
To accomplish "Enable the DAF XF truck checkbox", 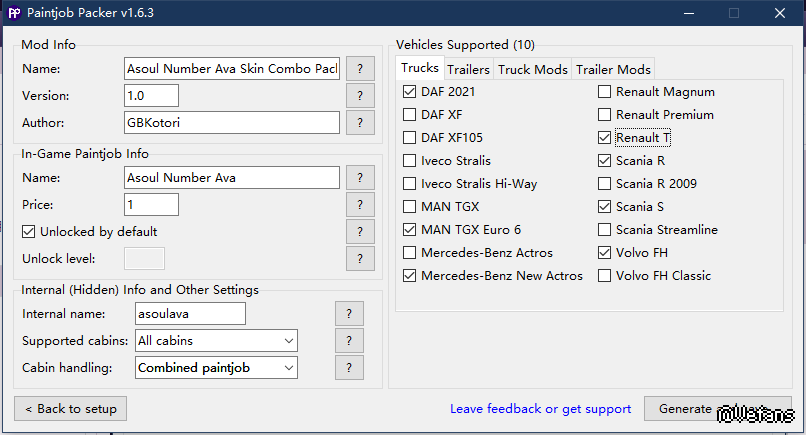I will pos(409,115).
